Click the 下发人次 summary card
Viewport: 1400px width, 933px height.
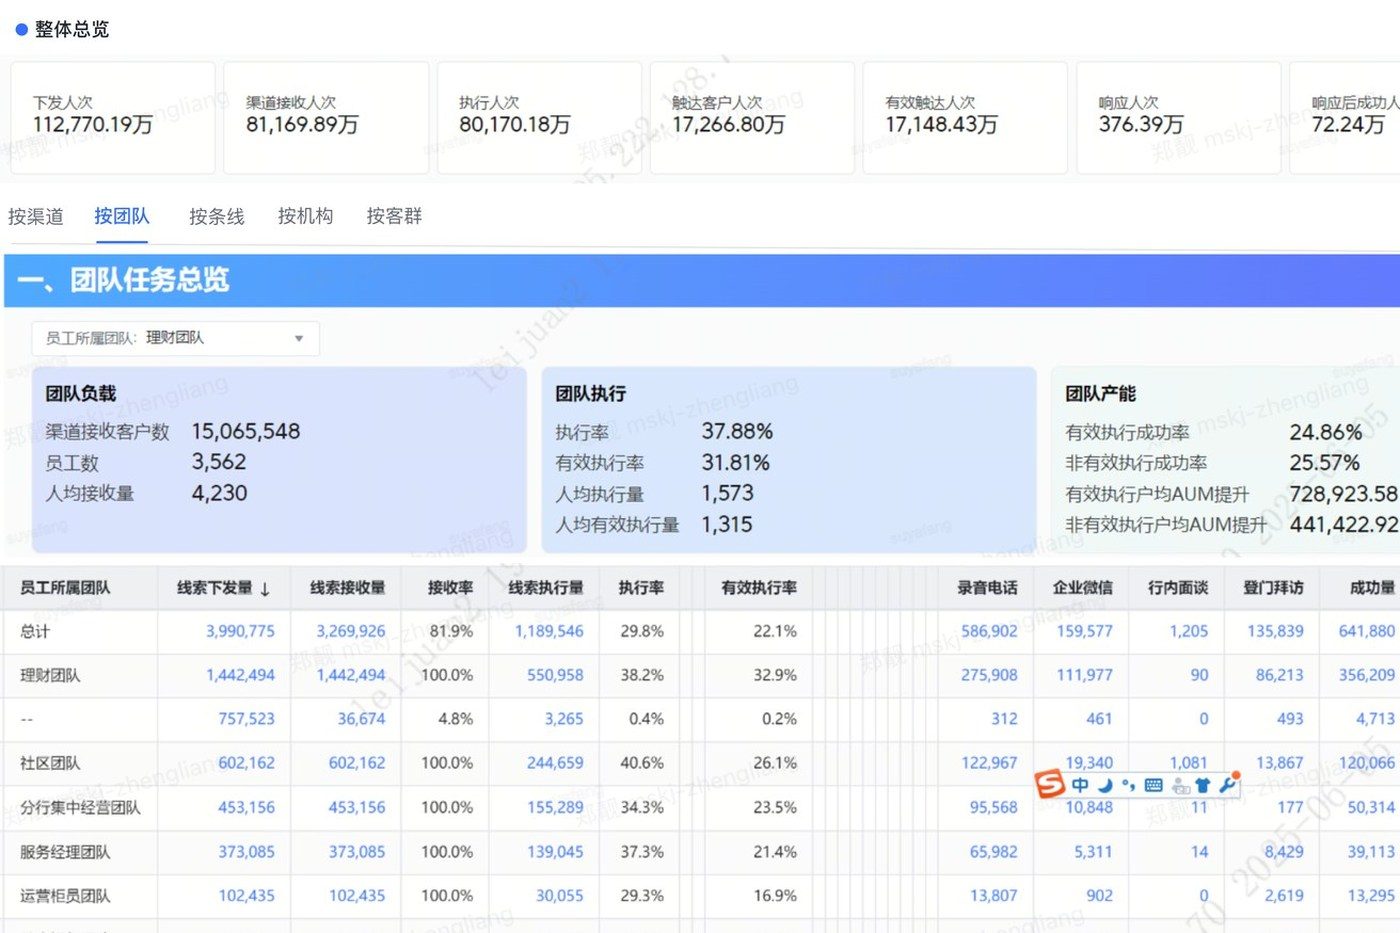point(113,118)
